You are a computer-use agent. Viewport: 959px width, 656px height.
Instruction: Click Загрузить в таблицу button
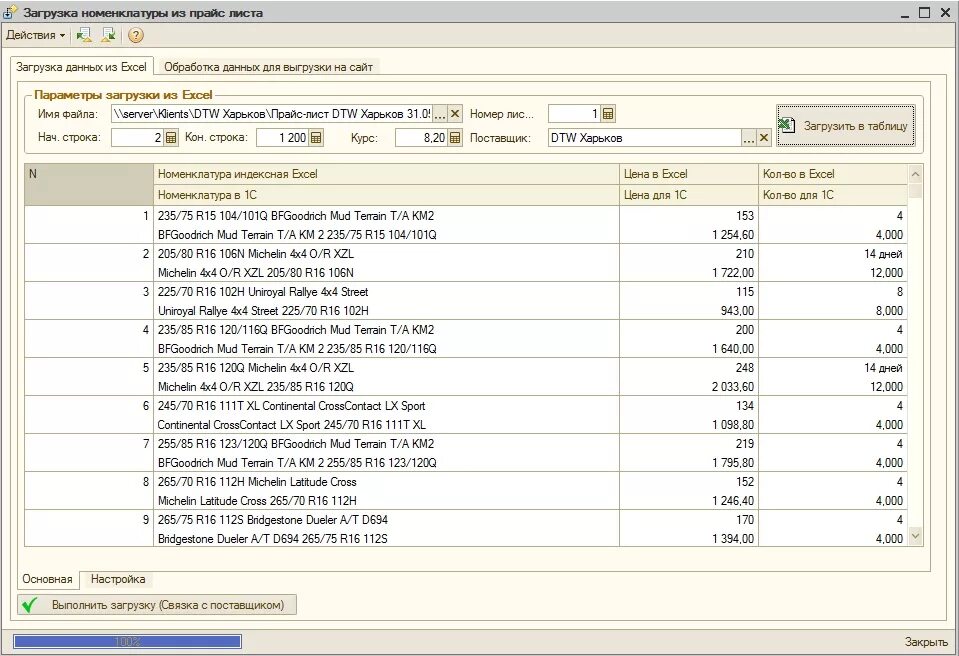point(846,125)
